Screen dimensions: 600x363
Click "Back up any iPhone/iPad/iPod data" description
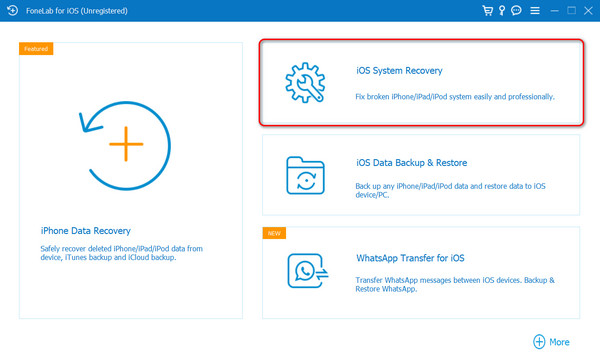click(450, 190)
